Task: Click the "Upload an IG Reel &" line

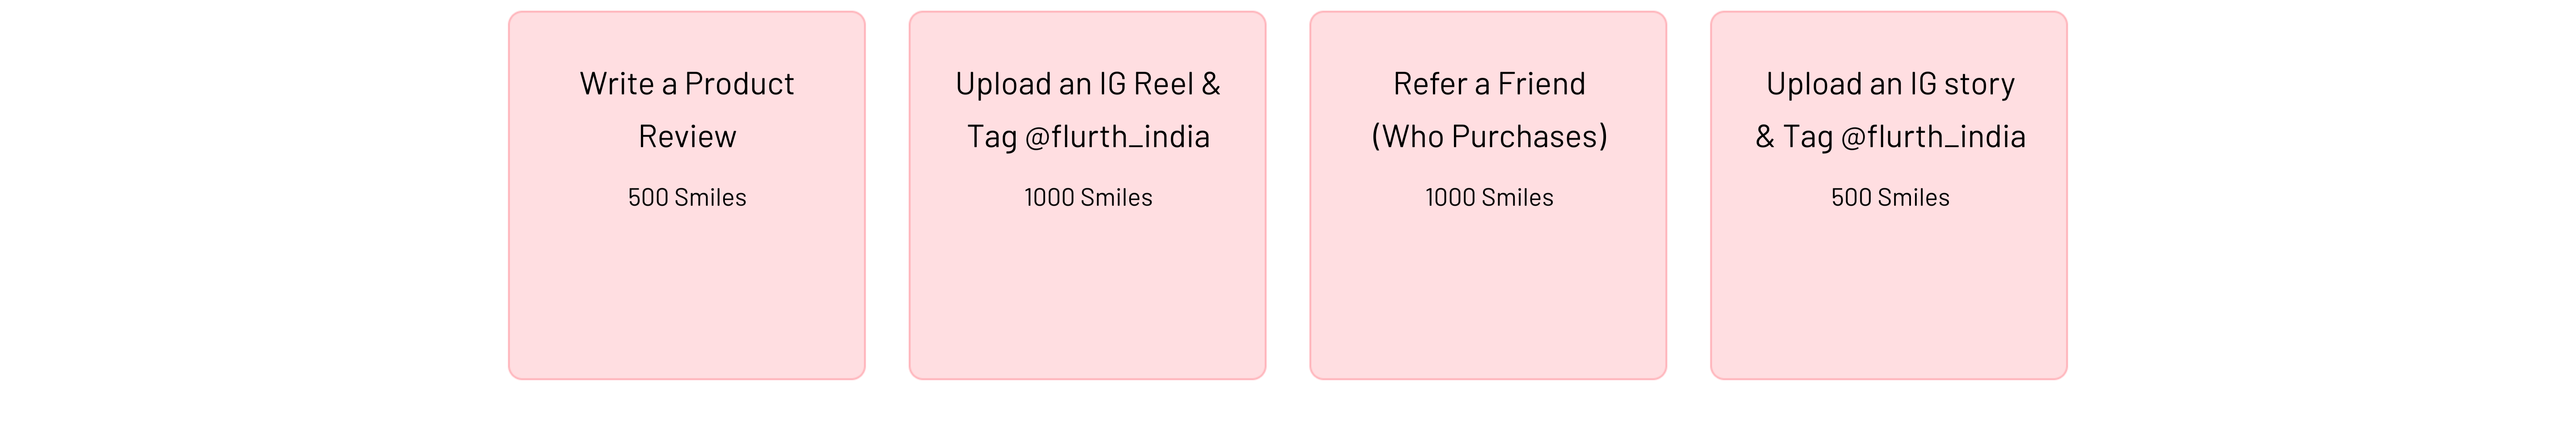Action: (x=1088, y=84)
